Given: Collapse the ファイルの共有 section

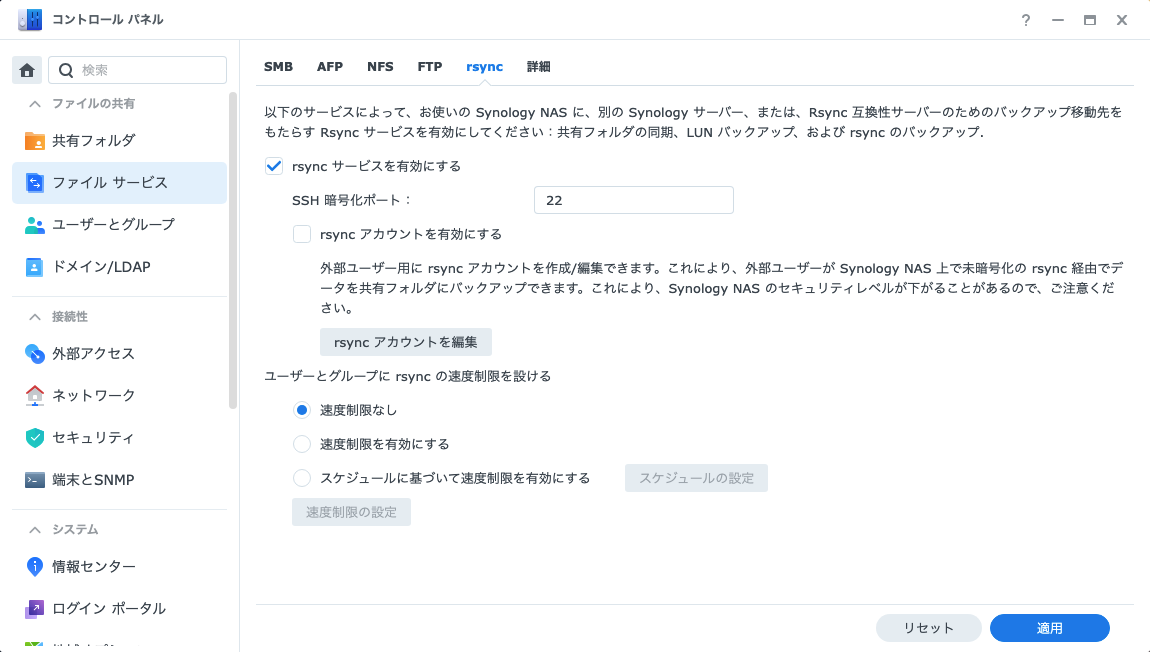Looking at the screenshot, I should tap(34, 104).
